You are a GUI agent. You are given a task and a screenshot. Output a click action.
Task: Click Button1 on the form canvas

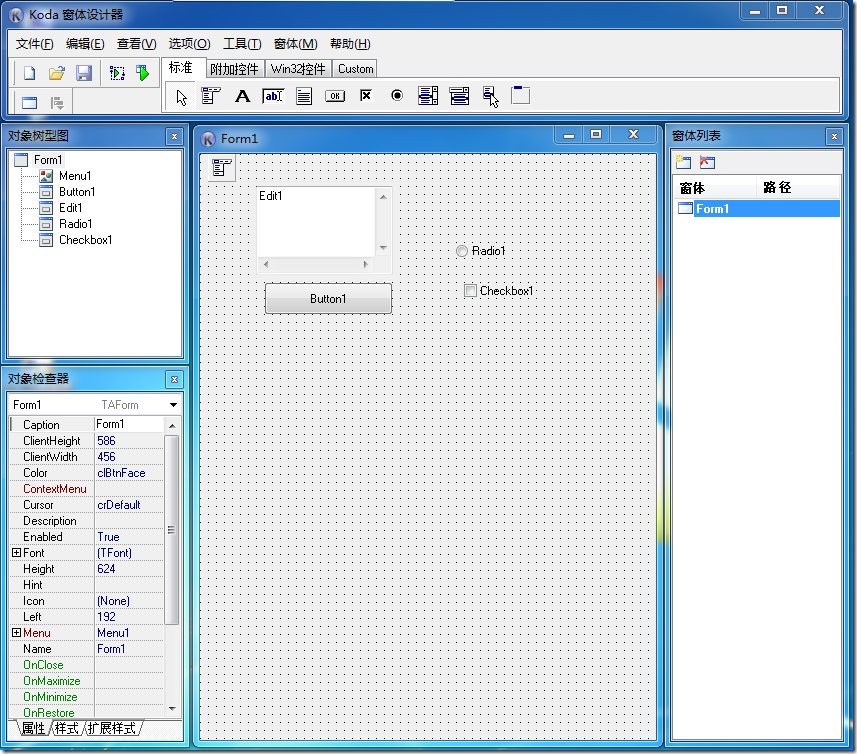[328, 298]
